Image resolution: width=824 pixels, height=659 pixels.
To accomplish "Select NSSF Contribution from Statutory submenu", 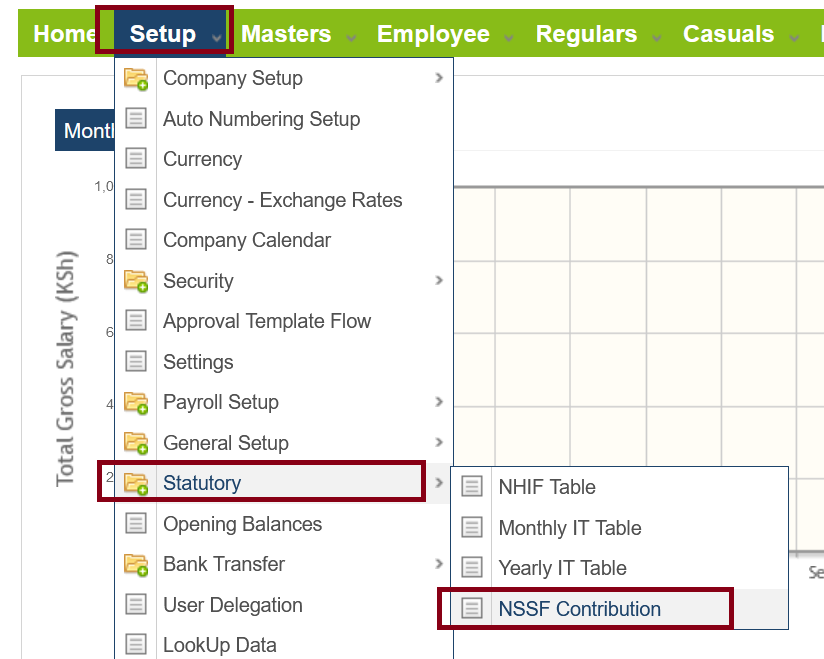I will (x=579, y=609).
